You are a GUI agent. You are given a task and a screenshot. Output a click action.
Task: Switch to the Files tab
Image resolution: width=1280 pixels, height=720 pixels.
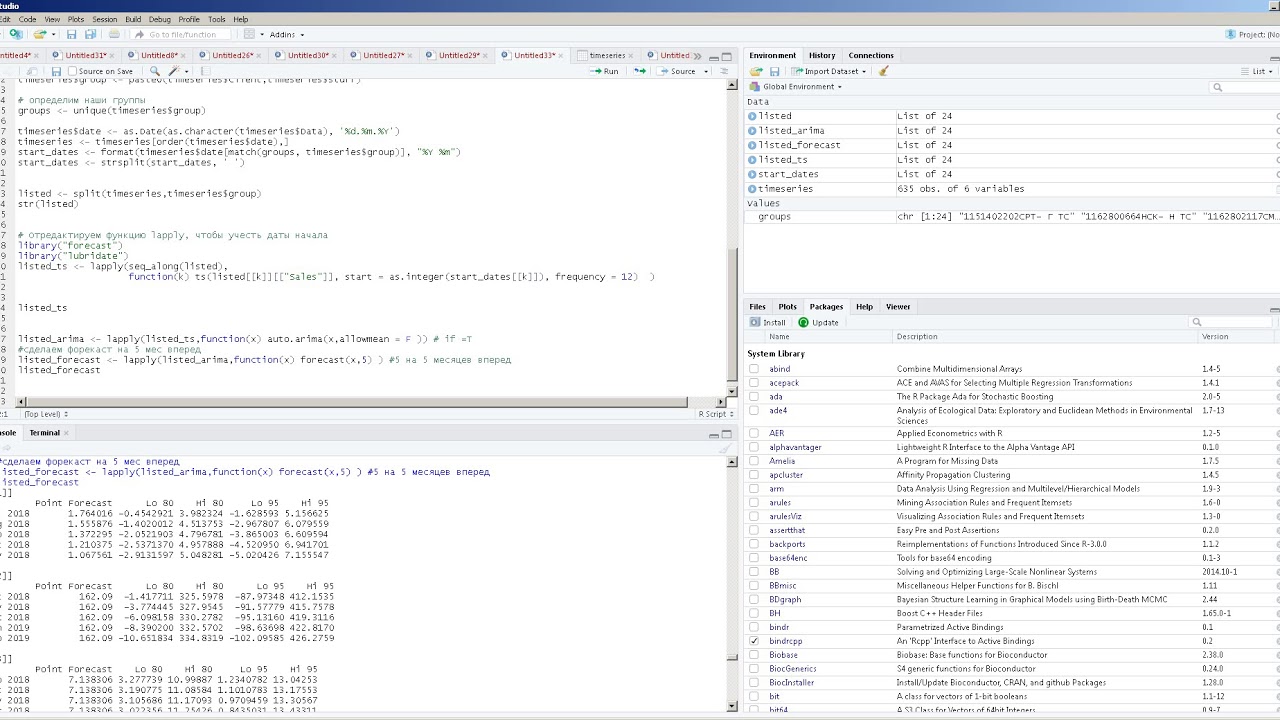[x=757, y=307]
